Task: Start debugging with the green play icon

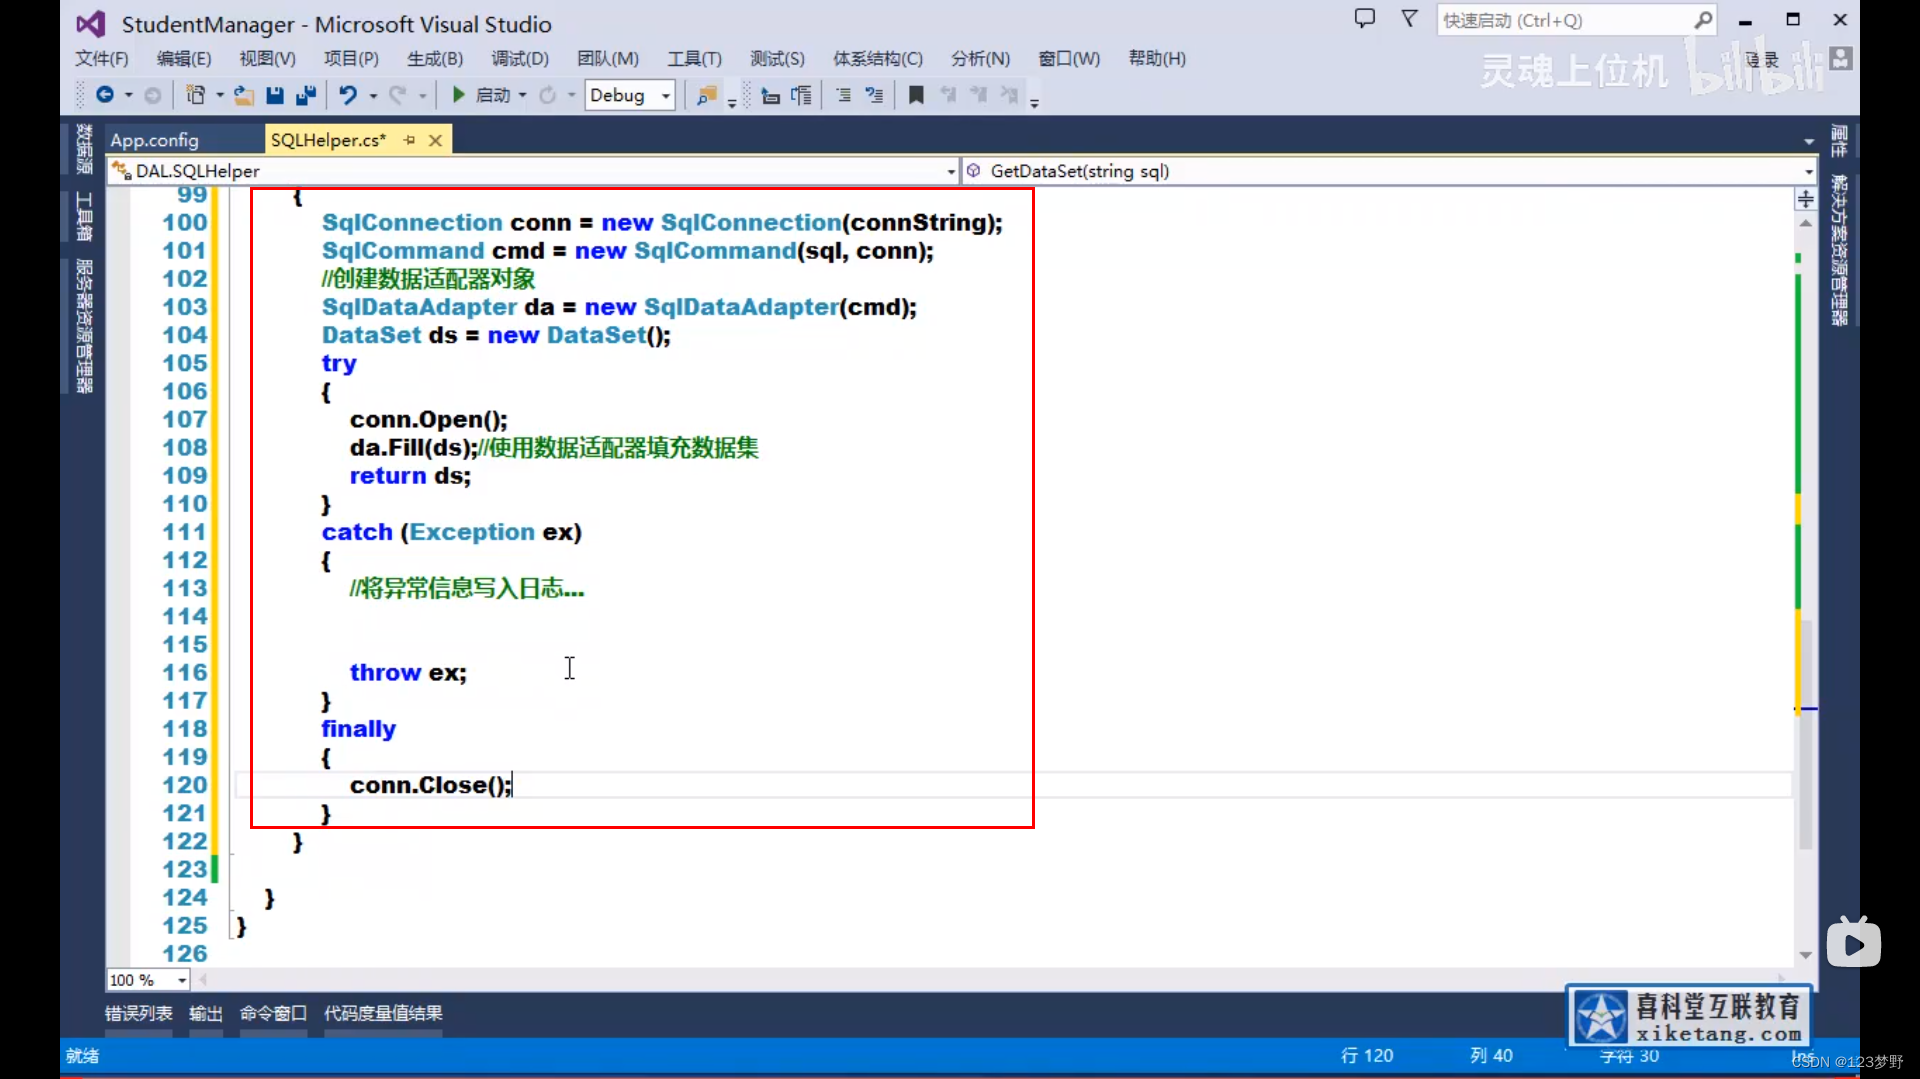Action: 458,95
